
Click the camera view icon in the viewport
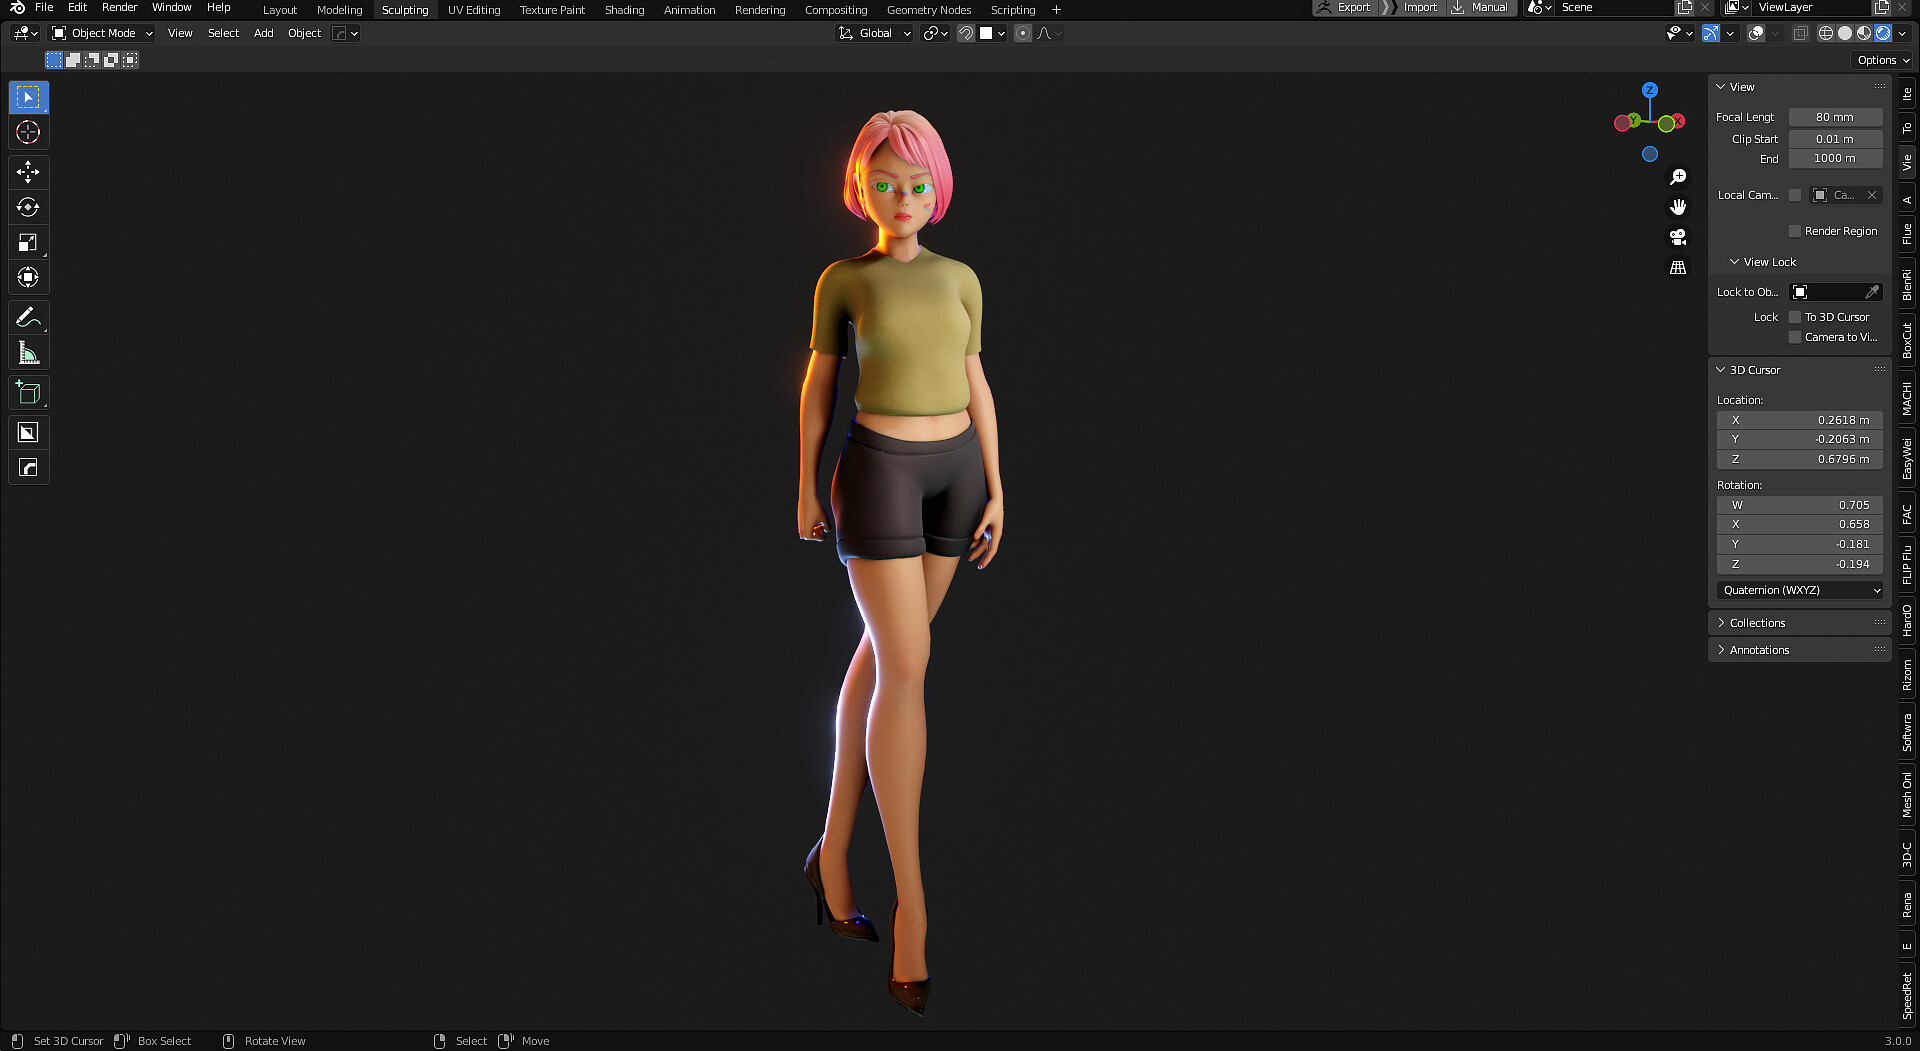pyautogui.click(x=1678, y=237)
